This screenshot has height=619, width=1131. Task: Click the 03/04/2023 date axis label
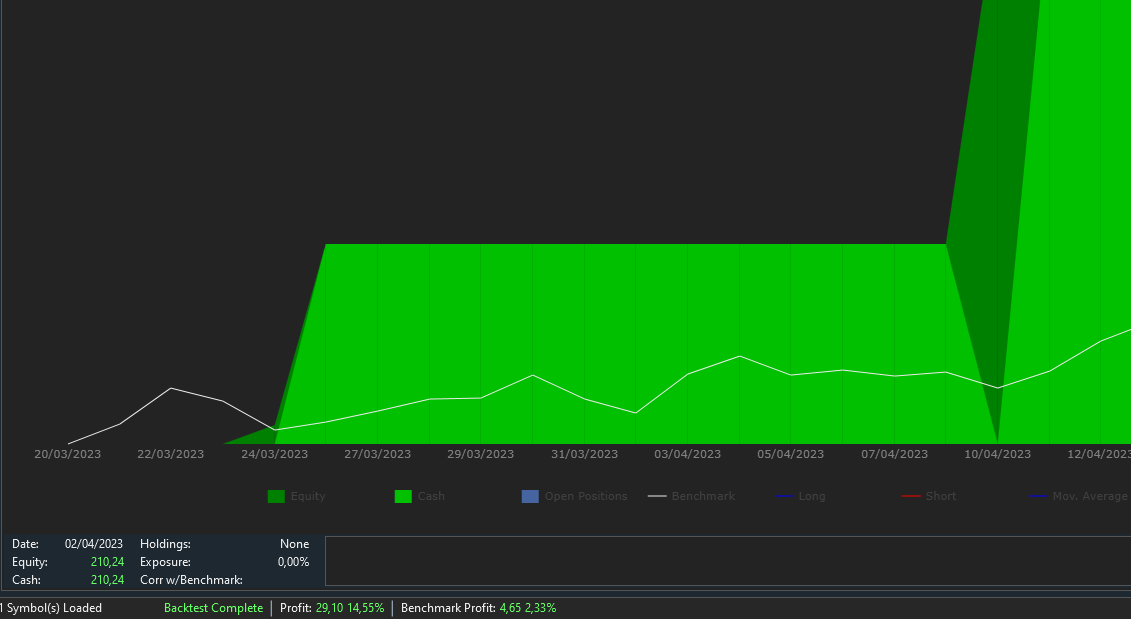[687, 454]
